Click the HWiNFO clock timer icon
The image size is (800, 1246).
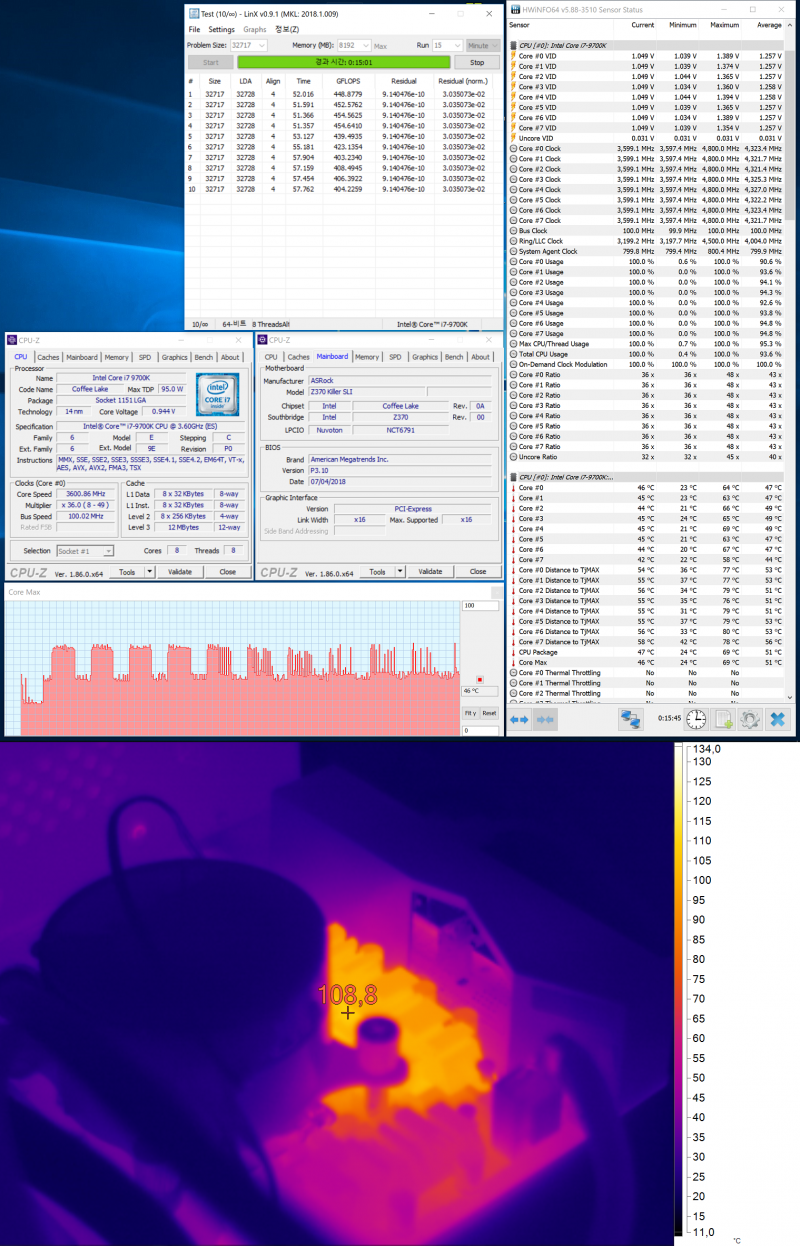pyautogui.click(x=696, y=719)
